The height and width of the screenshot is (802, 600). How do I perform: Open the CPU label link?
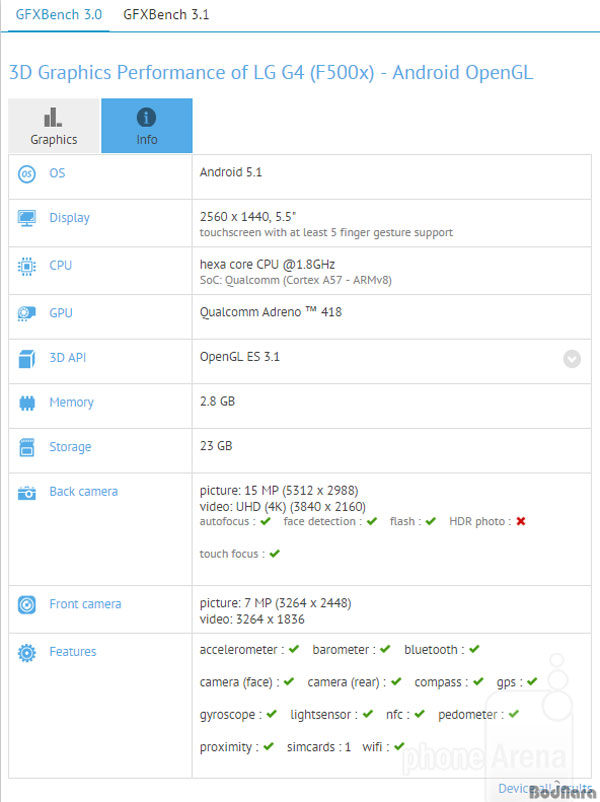60,265
